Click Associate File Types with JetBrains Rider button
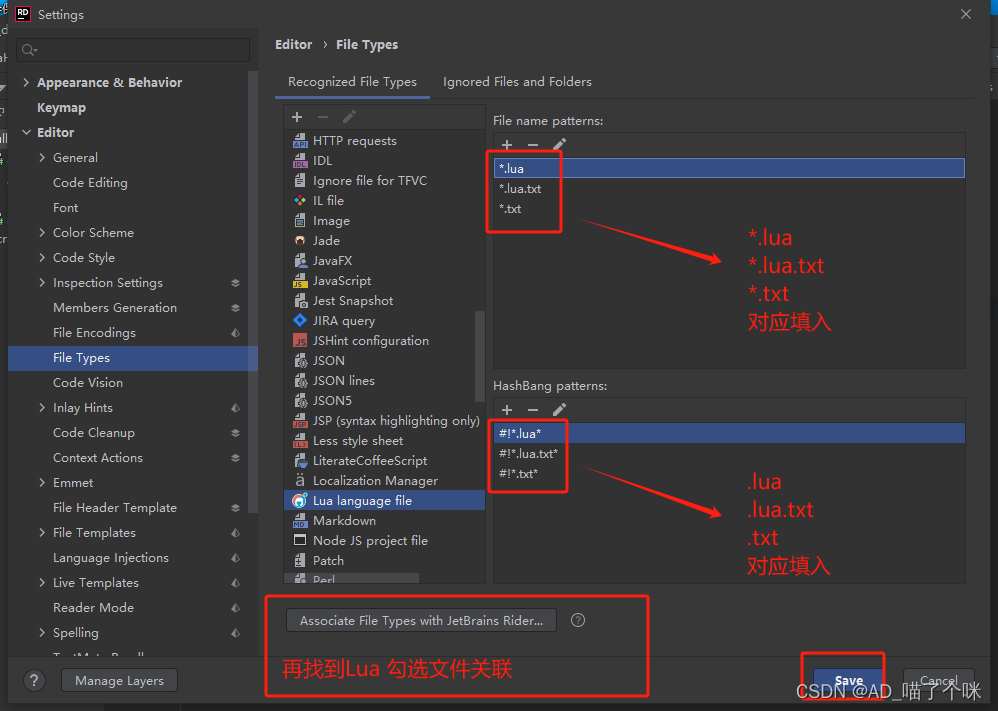The image size is (998, 711). click(x=421, y=621)
